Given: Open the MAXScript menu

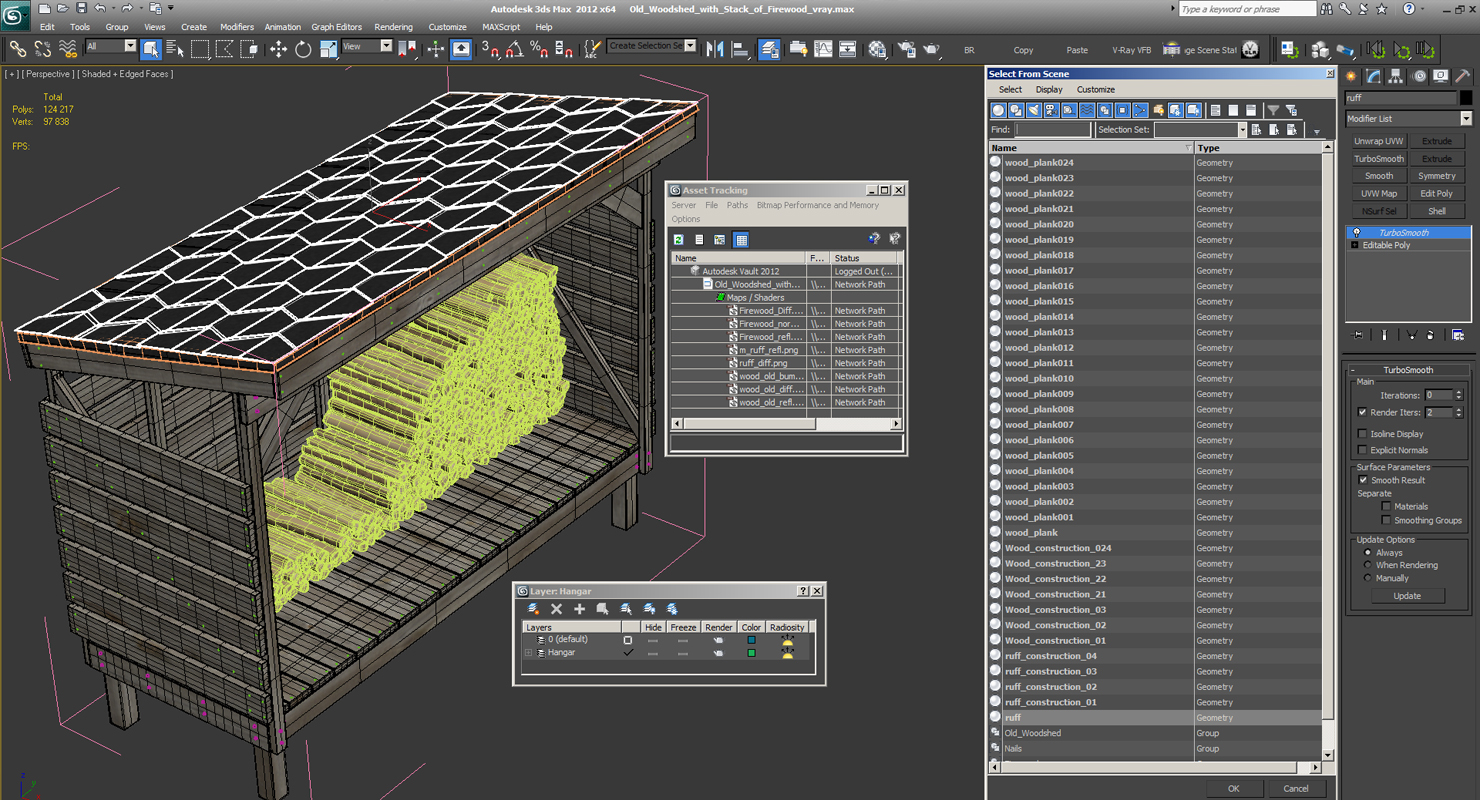Looking at the screenshot, I should (501, 27).
